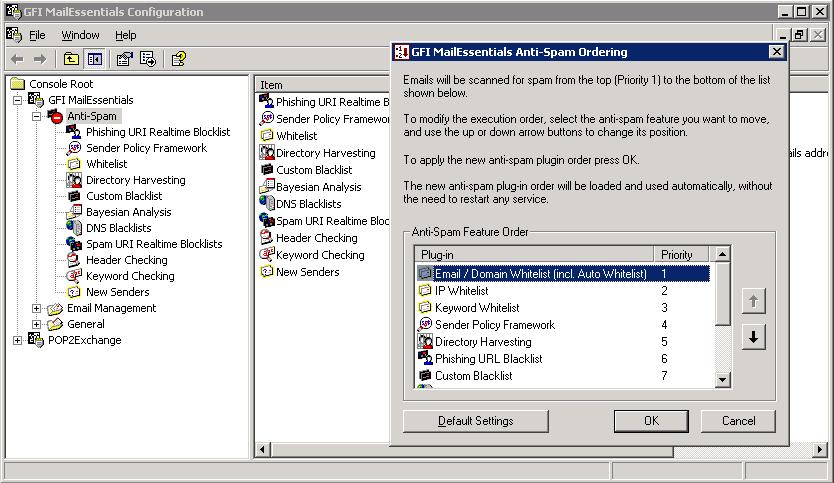Screen dimensions: 834x483
Task: Close the Anti-Spam Ordering dialog
Action: 777,52
